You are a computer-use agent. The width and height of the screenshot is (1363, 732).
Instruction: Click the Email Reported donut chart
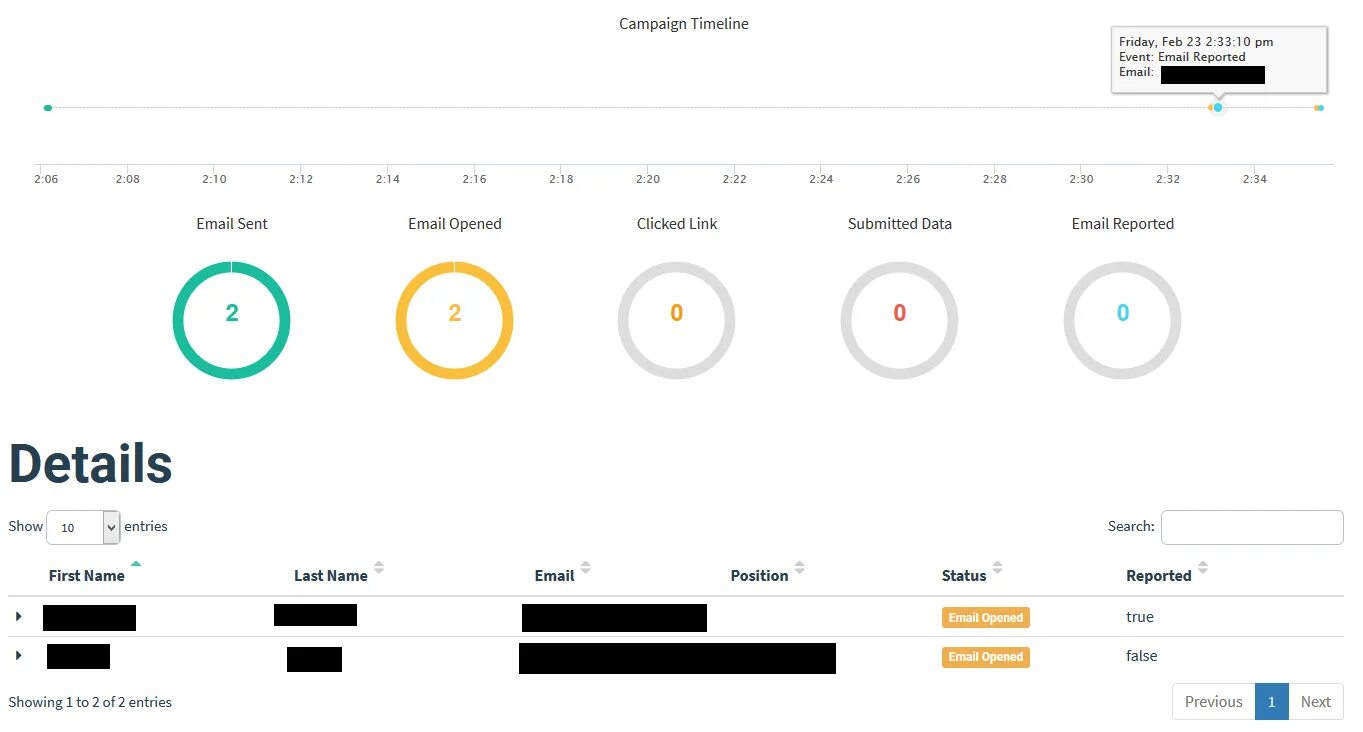point(1122,320)
